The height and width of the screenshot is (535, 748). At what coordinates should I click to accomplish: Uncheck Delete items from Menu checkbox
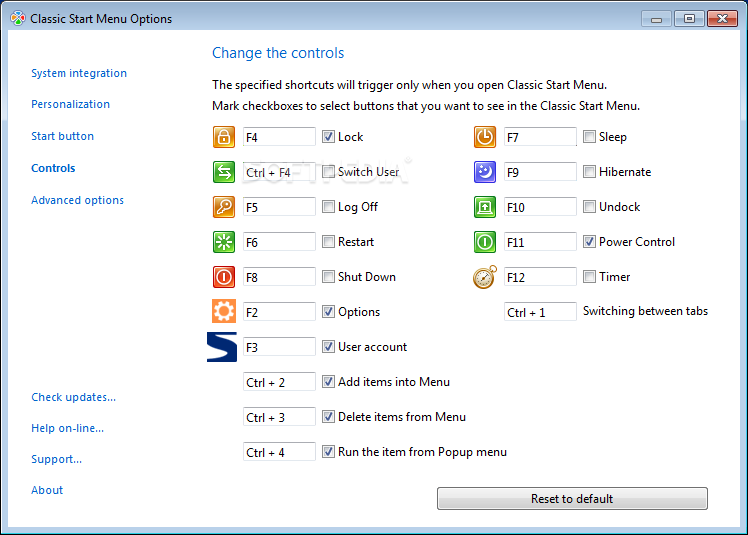[328, 417]
